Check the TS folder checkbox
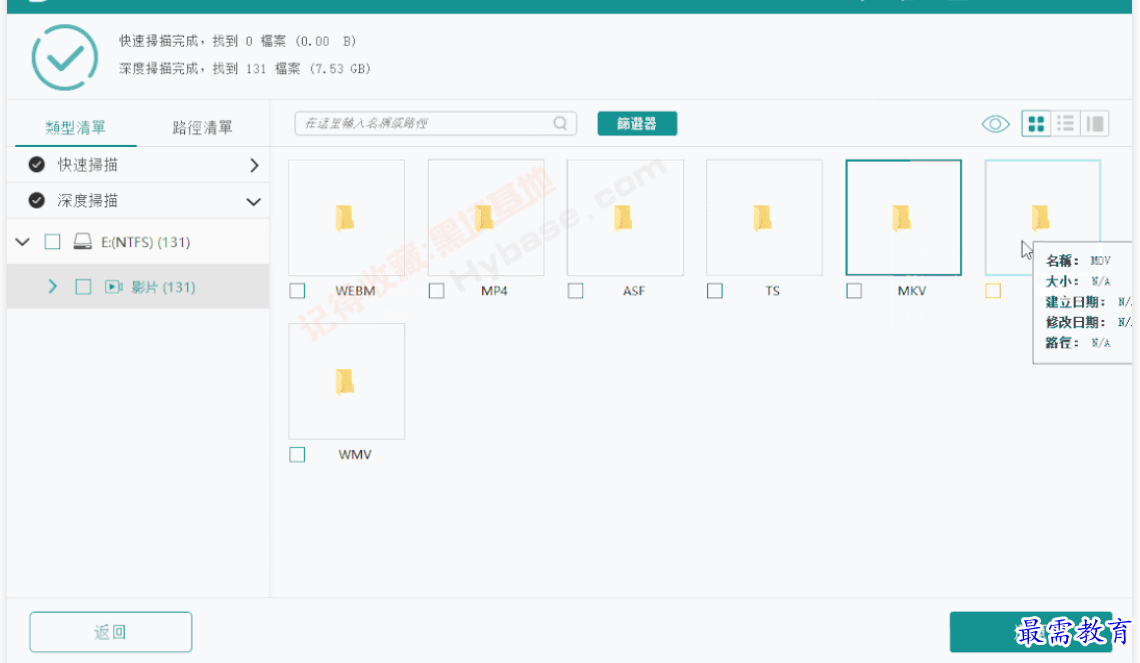The image size is (1140, 663). coord(715,291)
